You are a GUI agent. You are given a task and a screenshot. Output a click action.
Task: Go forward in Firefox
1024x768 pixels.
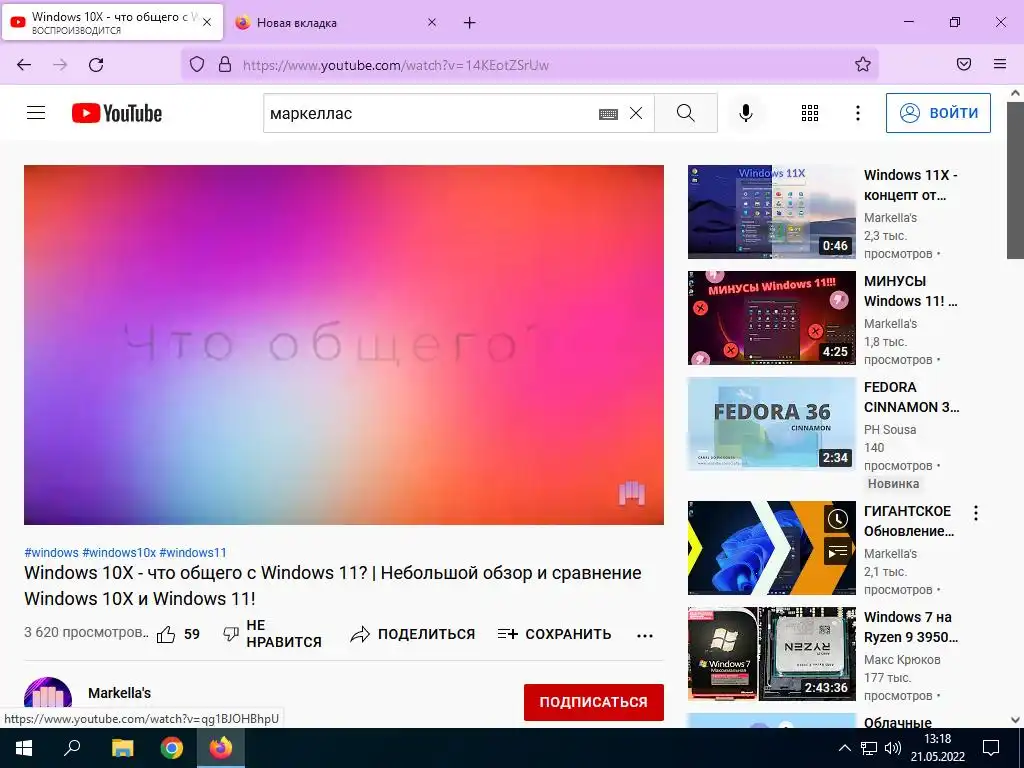(x=60, y=65)
